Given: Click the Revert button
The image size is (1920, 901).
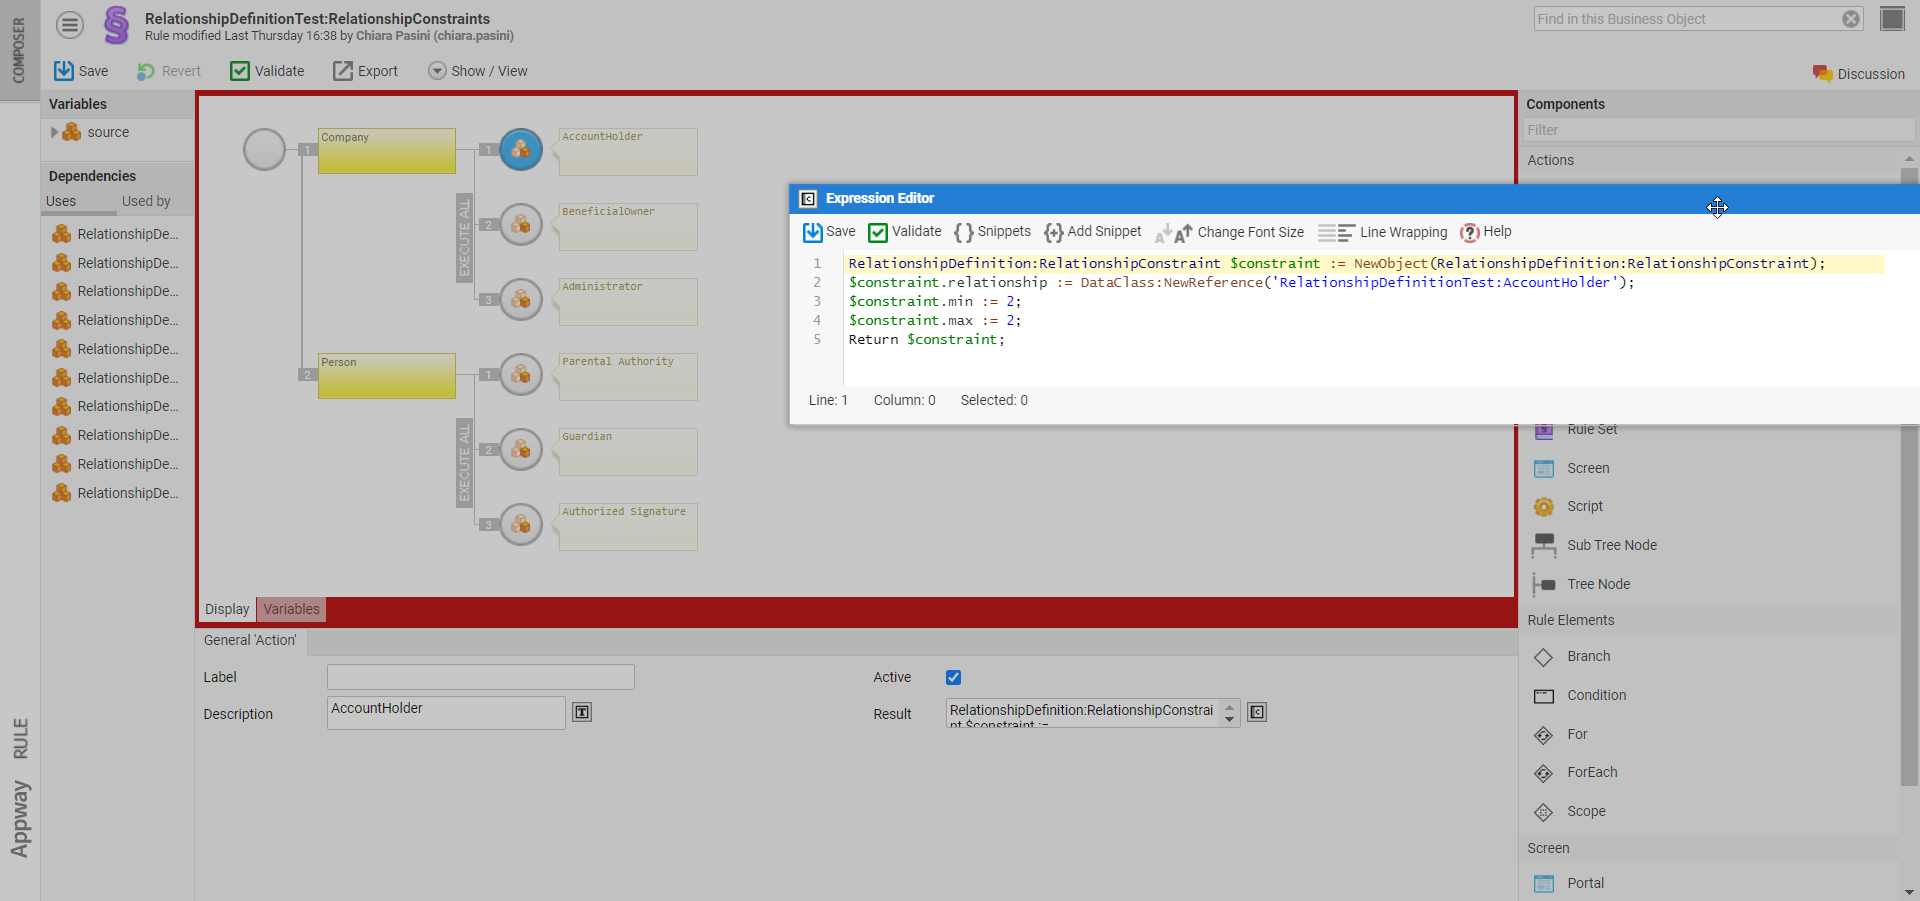Looking at the screenshot, I should [169, 71].
